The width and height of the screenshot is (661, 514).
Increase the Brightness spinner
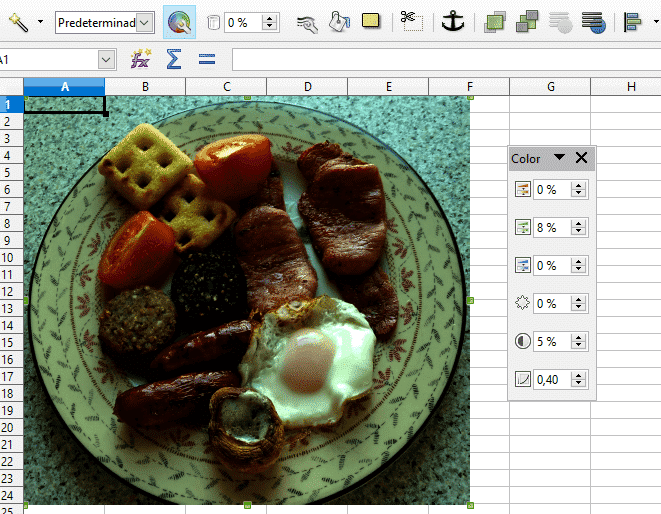[579, 299]
